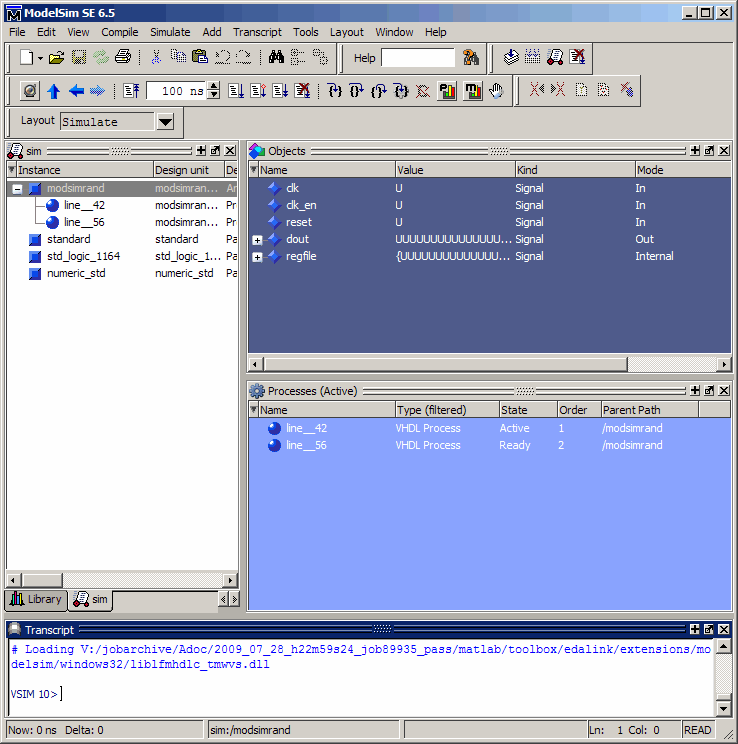Viewport: 738px width, 744px height.
Task: Click the Compile icon
Action: (x=511, y=57)
